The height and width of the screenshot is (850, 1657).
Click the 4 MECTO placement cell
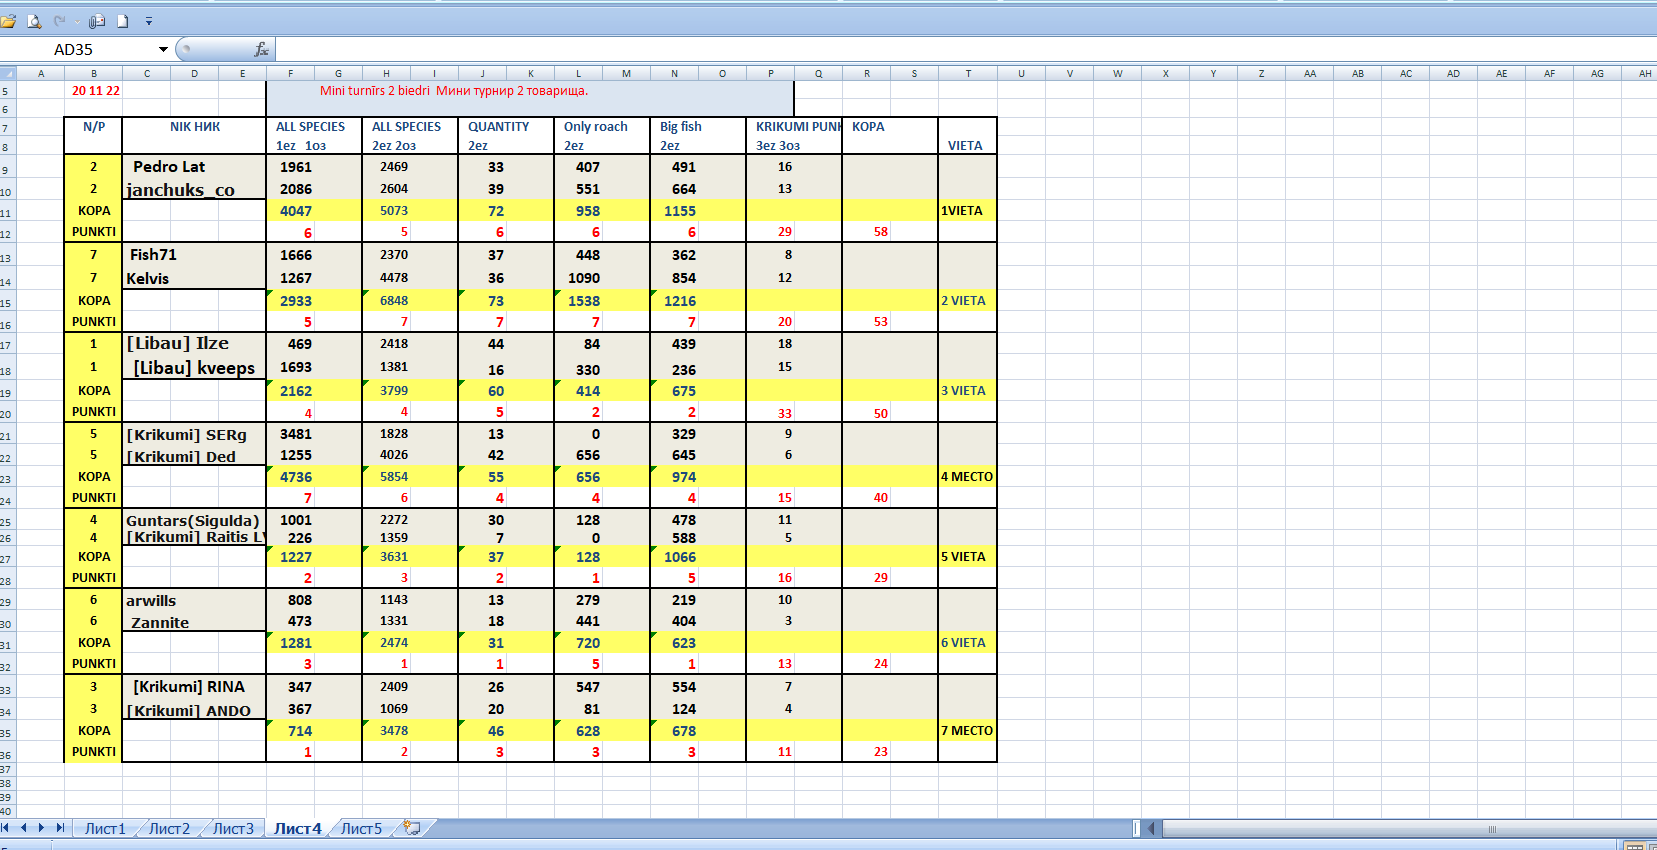tap(968, 477)
